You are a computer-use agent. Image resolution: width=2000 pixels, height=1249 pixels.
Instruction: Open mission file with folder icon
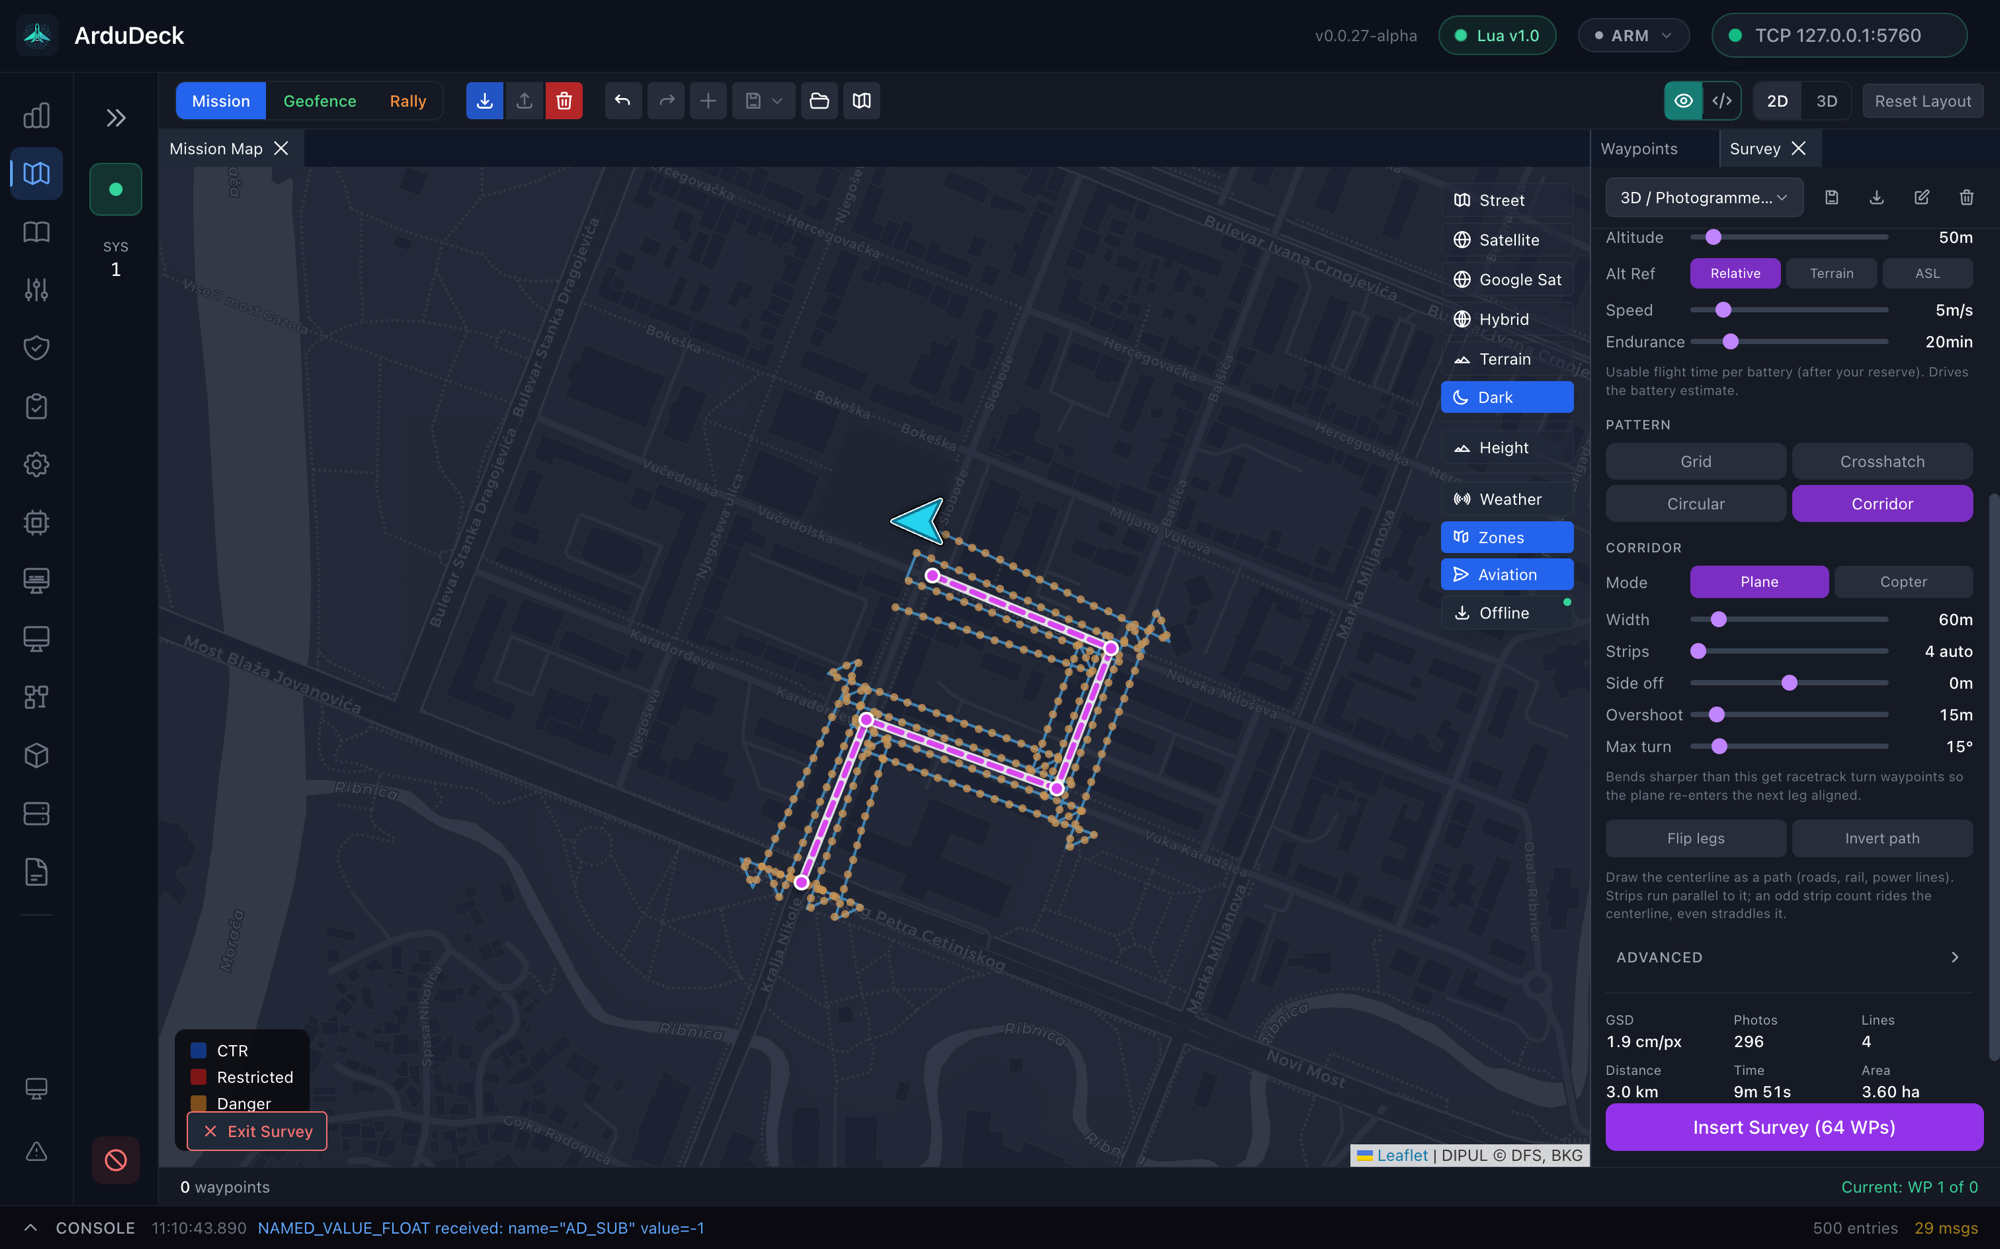tap(819, 101)
